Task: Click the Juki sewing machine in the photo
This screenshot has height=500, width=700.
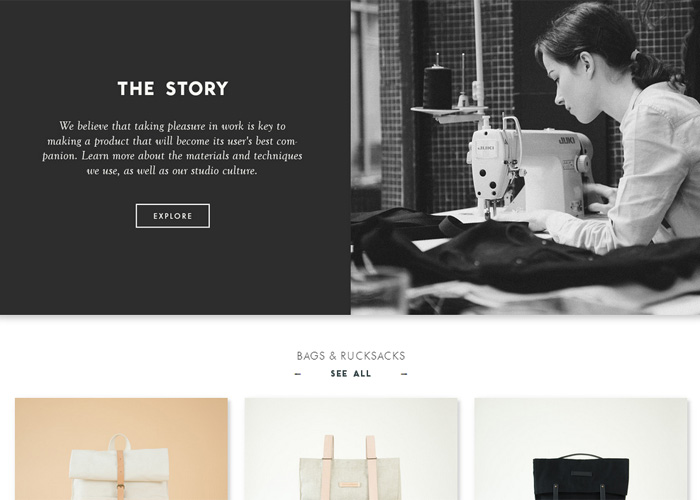Action: tap(529, 170)
